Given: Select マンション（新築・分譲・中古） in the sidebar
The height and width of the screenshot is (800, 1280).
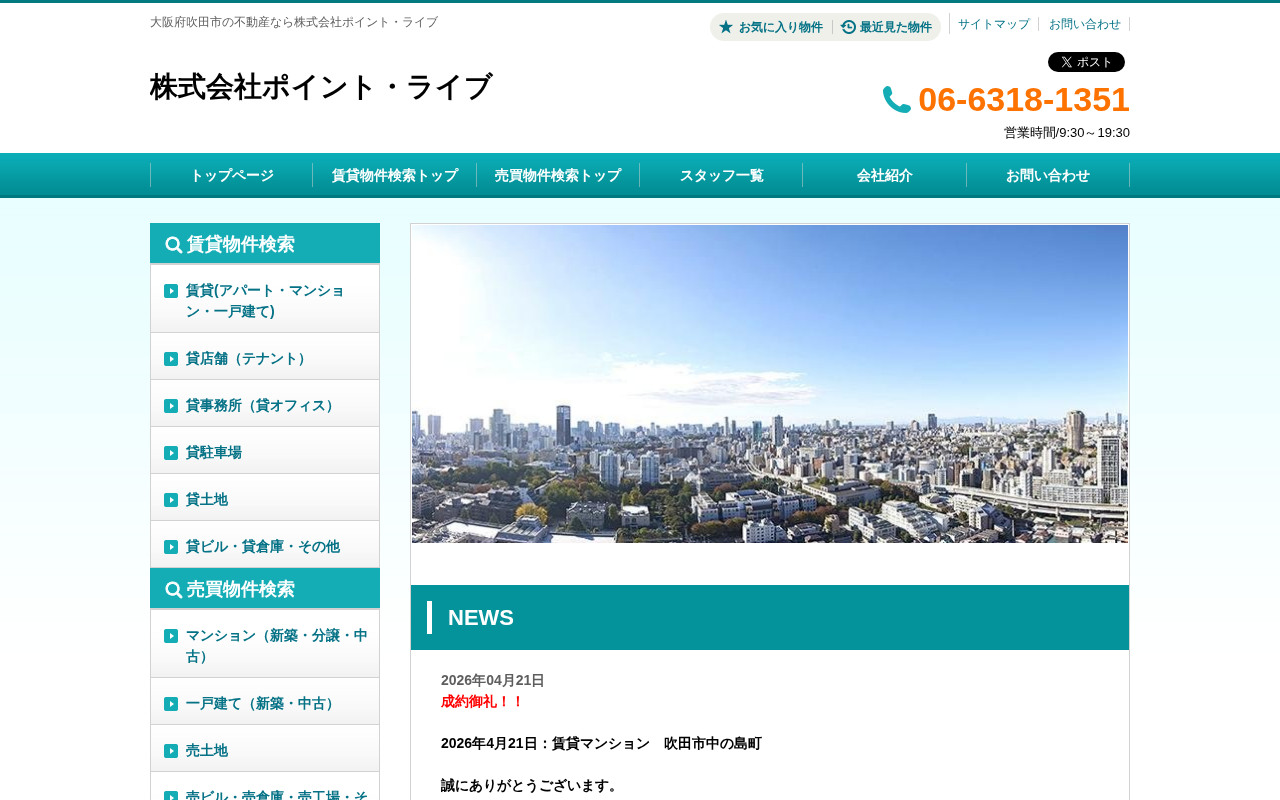Looking at the screenshot, I should point(265,644).
